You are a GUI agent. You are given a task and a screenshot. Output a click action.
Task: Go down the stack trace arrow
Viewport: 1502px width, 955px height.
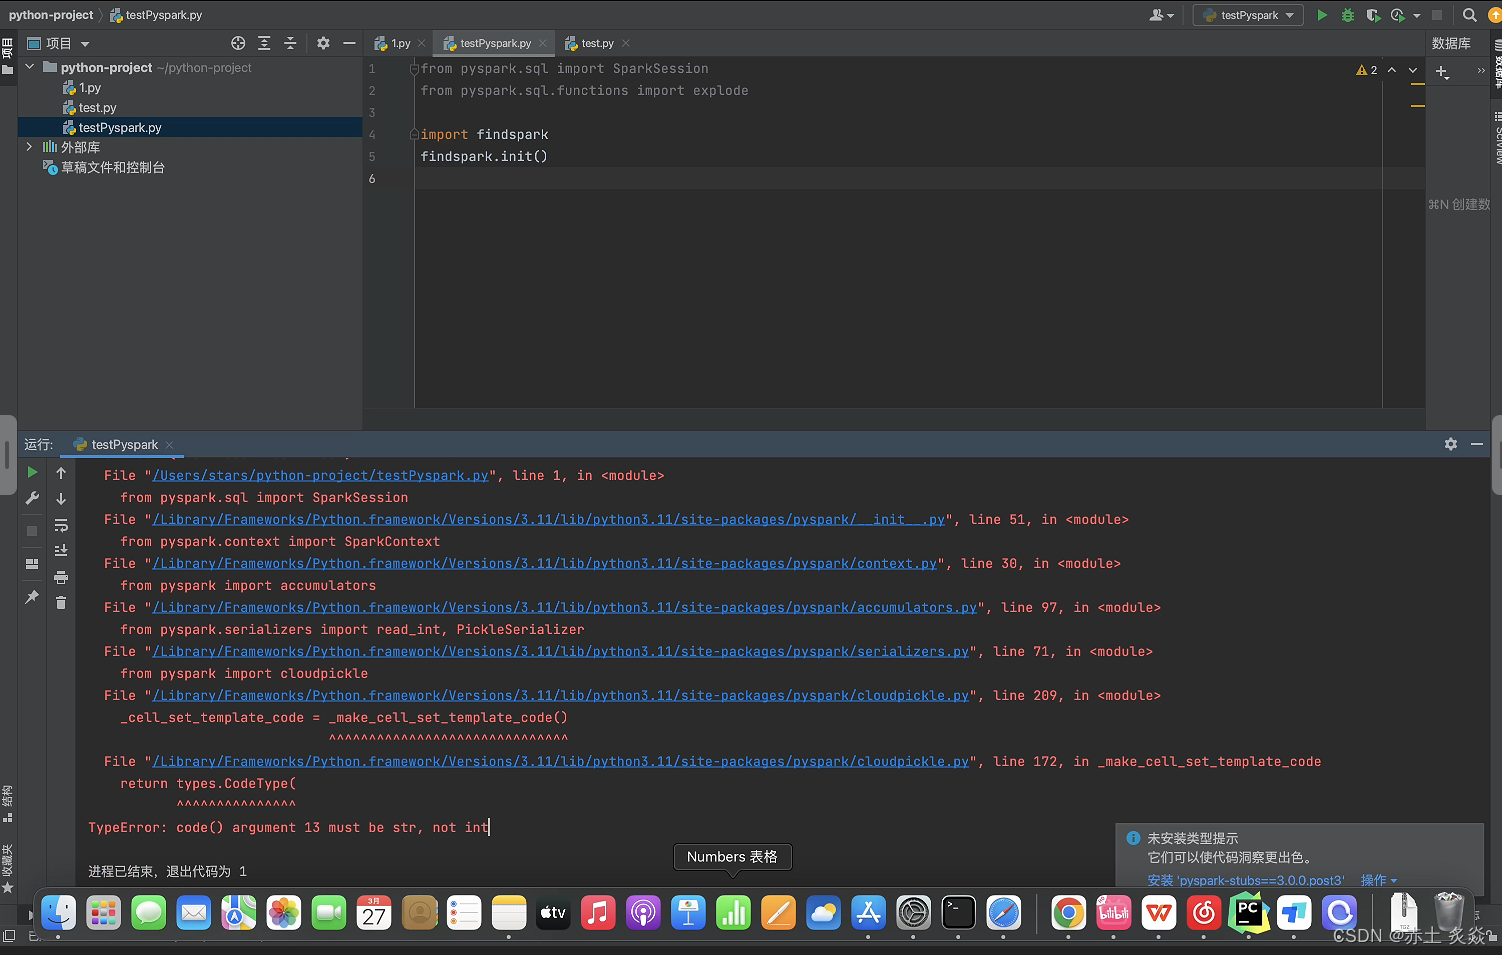61,498
